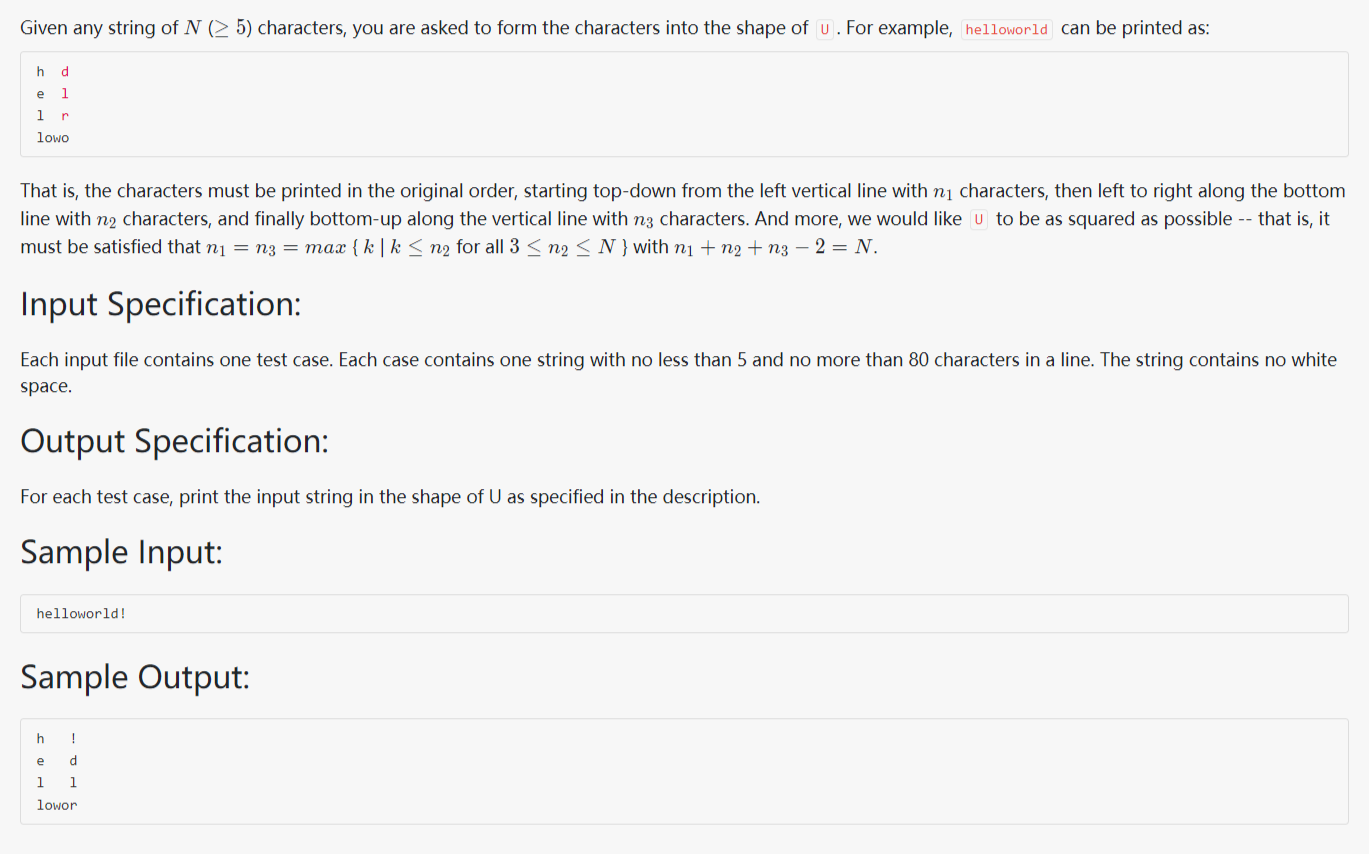
Task: Click the inline "helloworld" code snippet
Action: [x=1006, y=29]
